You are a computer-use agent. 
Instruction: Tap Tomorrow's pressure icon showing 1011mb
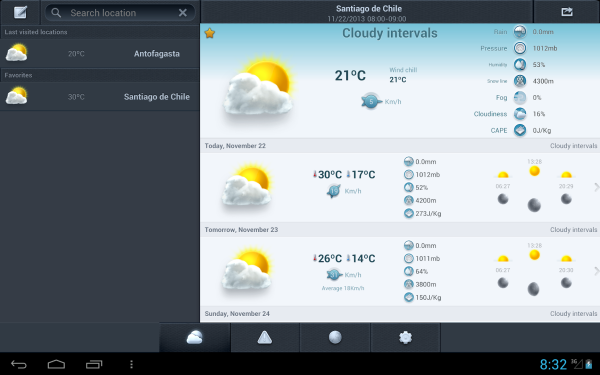409,259
